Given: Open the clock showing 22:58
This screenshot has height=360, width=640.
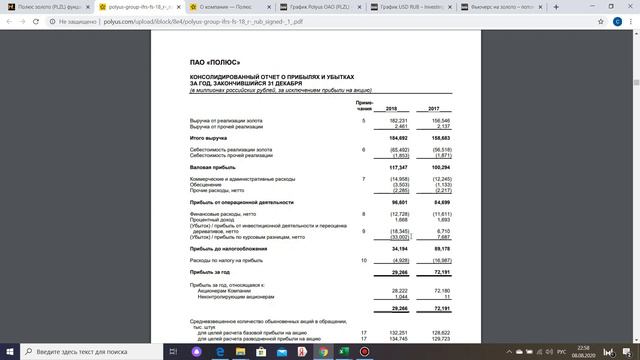Looking at the screenshot, I should [x=583, y=351].
